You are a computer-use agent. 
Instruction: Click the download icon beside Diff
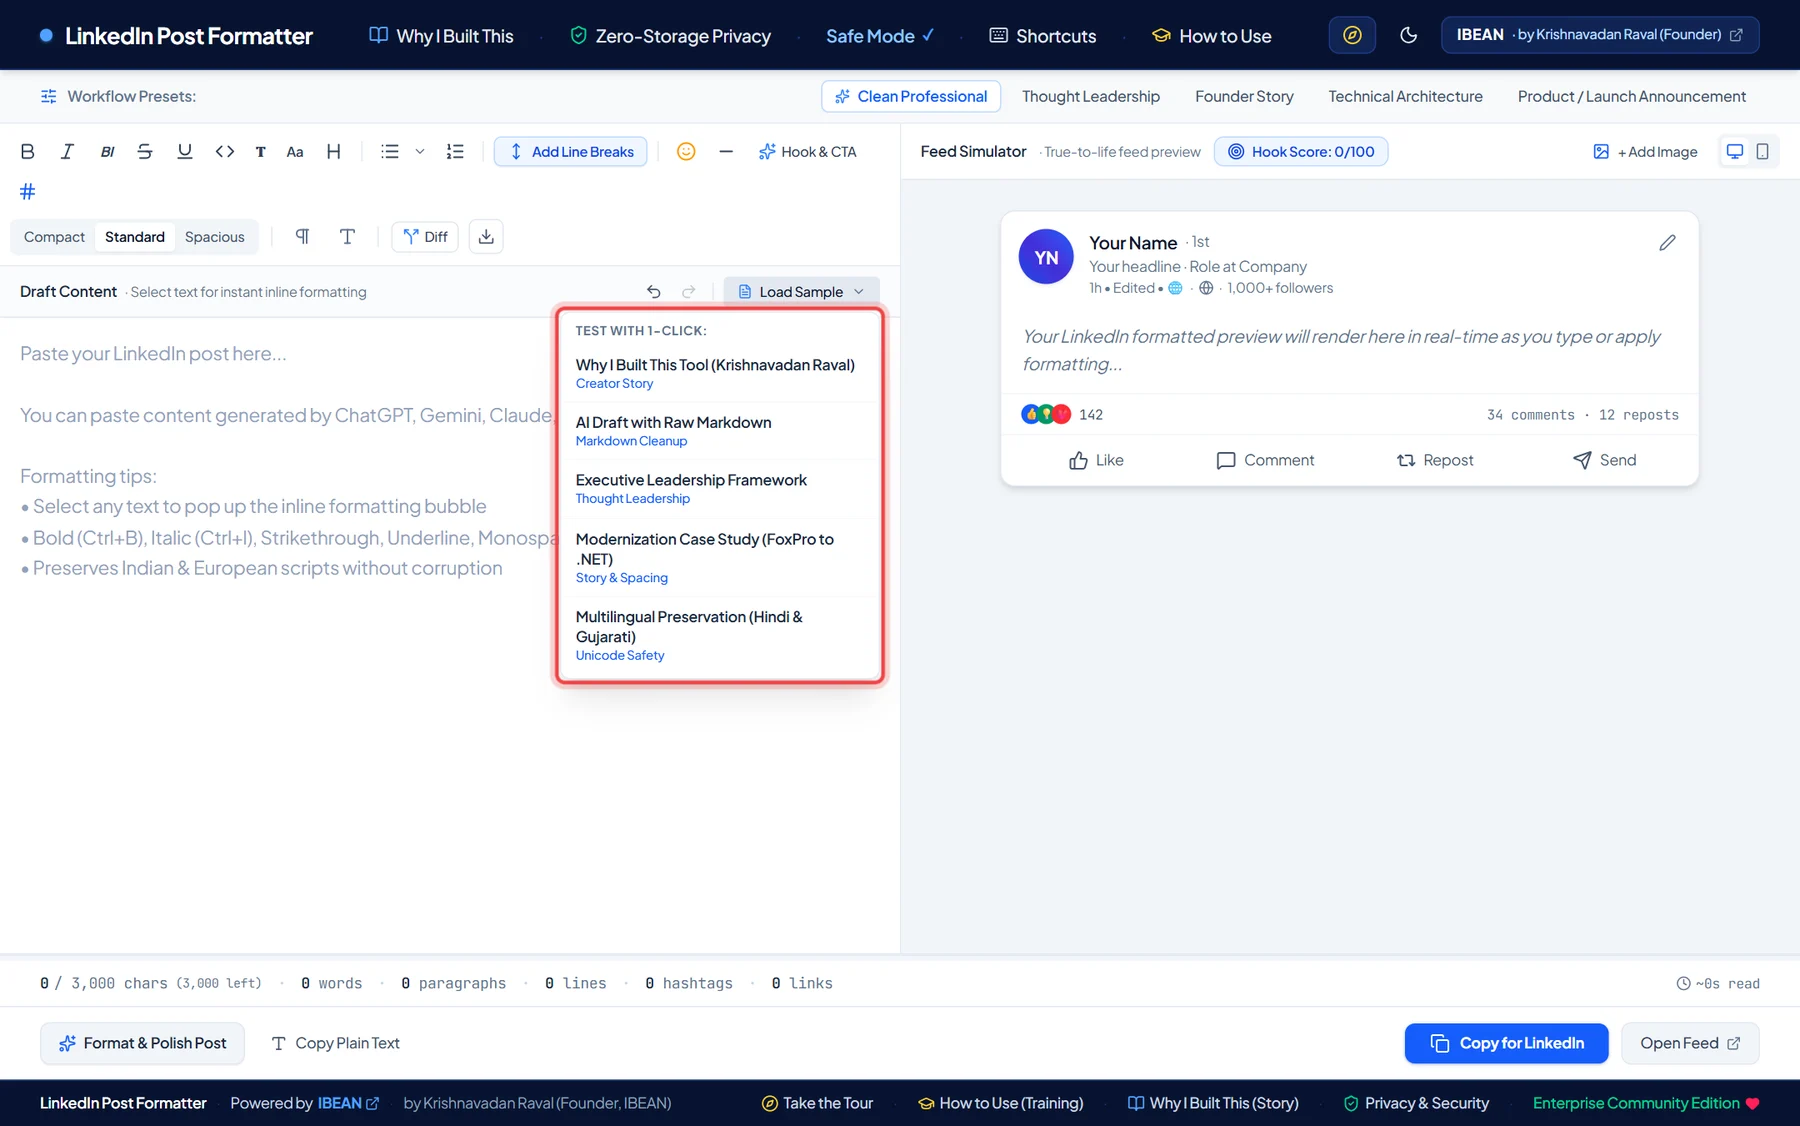click(x=486, y=237)
